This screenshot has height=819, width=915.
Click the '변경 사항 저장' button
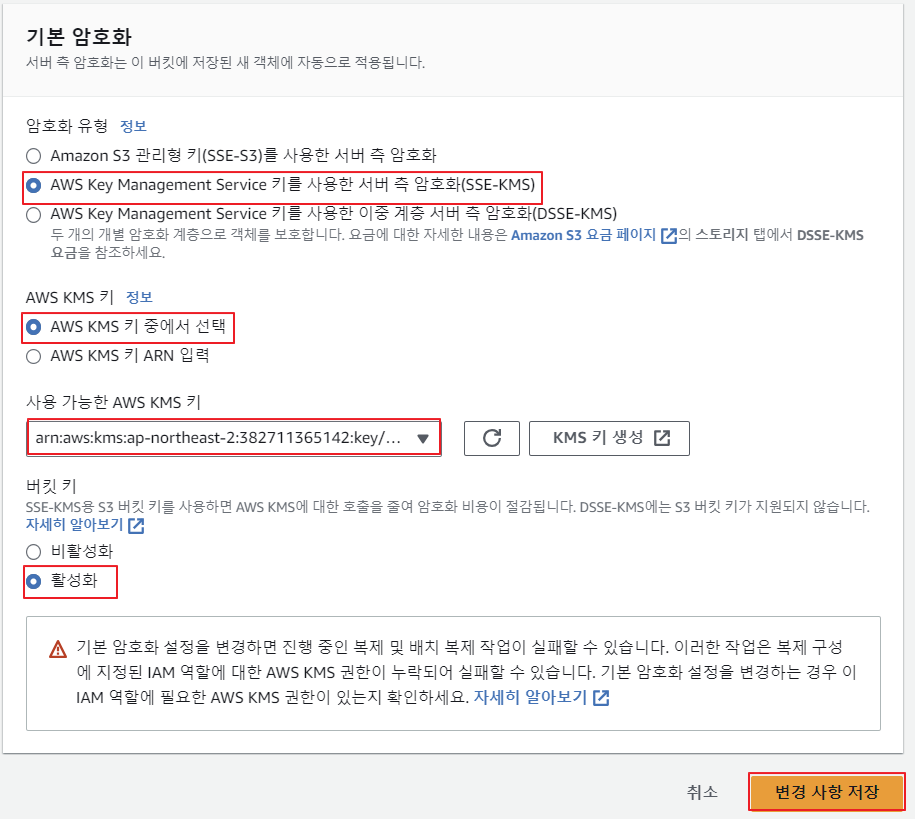[826, 792]
